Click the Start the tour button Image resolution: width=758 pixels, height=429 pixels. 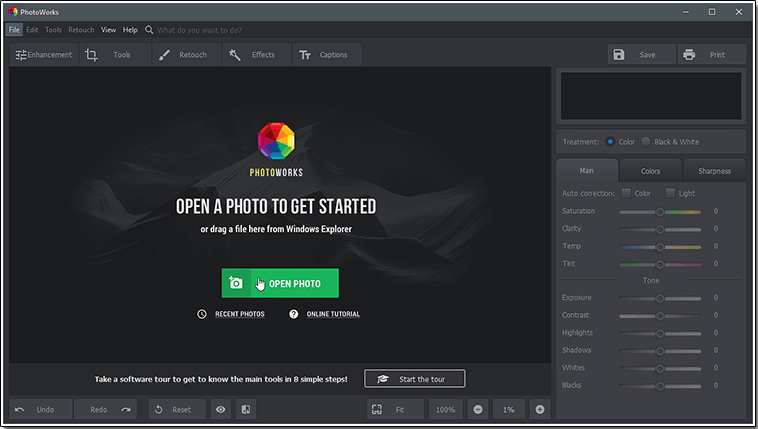pos(415,379)
